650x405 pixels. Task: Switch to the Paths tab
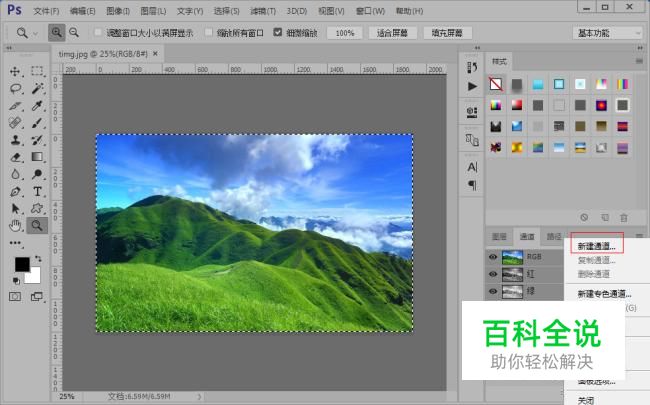click(x=554, y=237)
